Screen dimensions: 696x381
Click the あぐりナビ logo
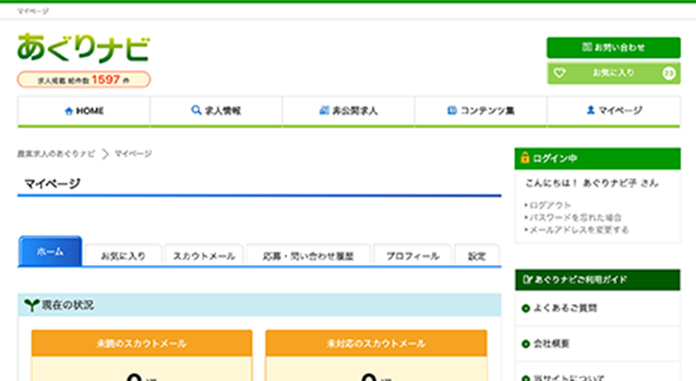(83, 48)
